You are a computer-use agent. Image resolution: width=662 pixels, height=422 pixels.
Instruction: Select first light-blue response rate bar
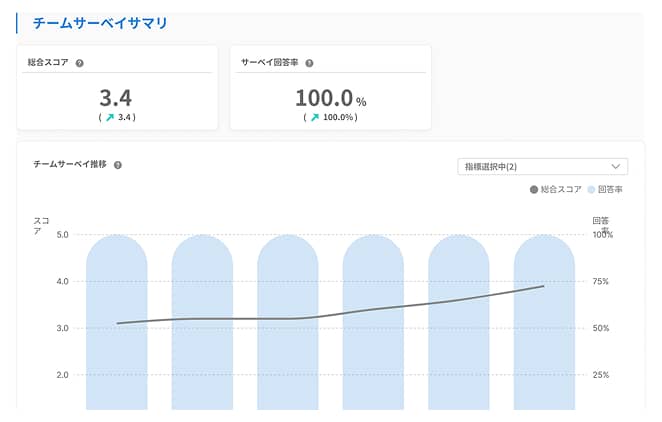[117, 322]
